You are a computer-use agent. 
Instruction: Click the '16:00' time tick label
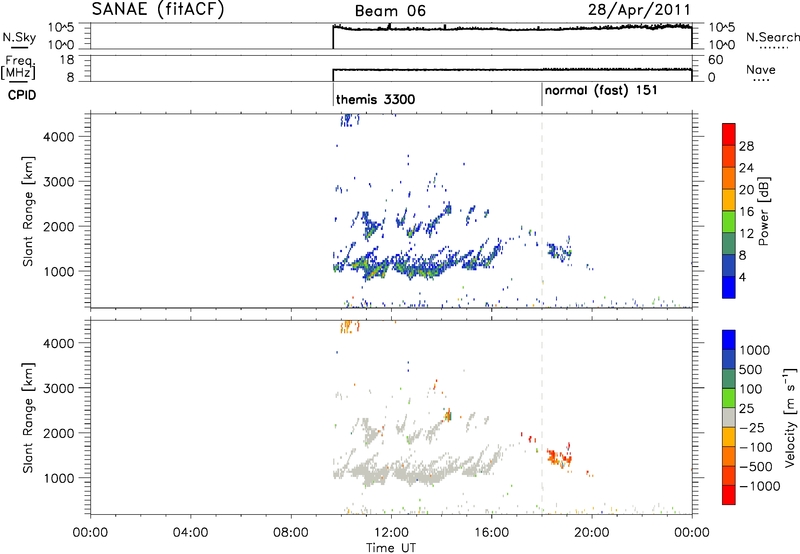coord(491,533)
